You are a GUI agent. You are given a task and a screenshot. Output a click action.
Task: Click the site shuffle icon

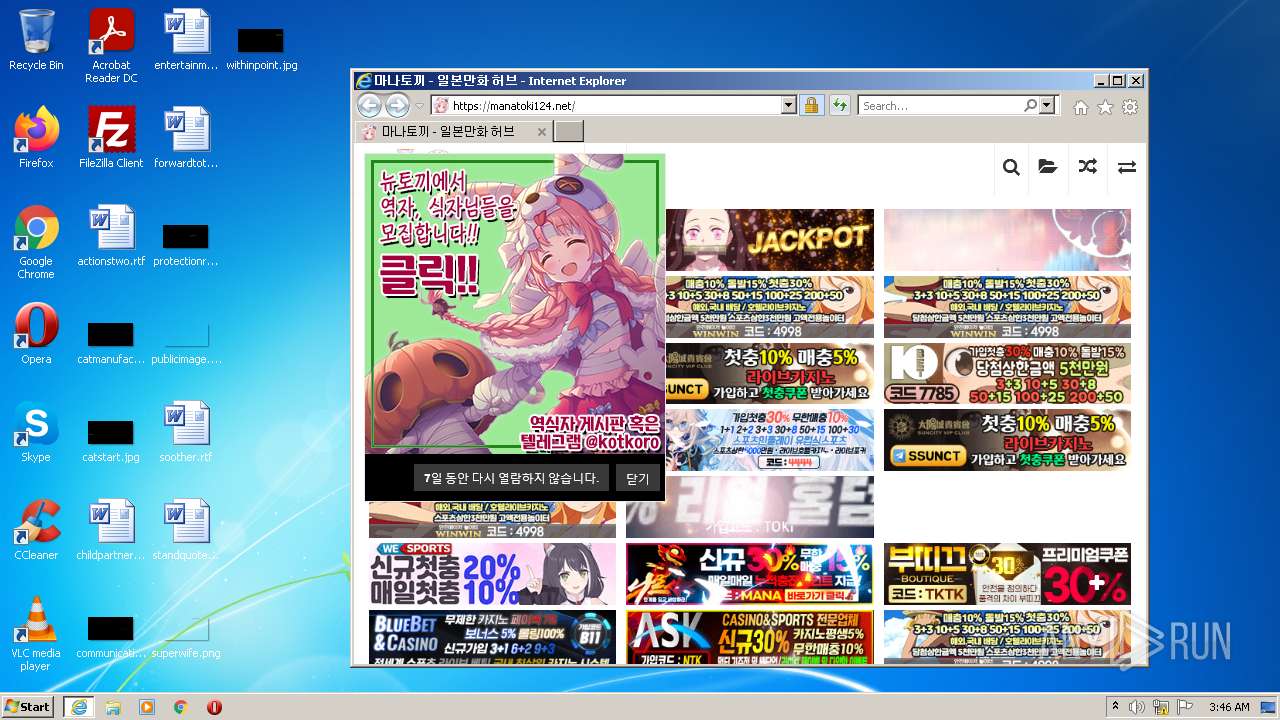tap(1088, 167)
